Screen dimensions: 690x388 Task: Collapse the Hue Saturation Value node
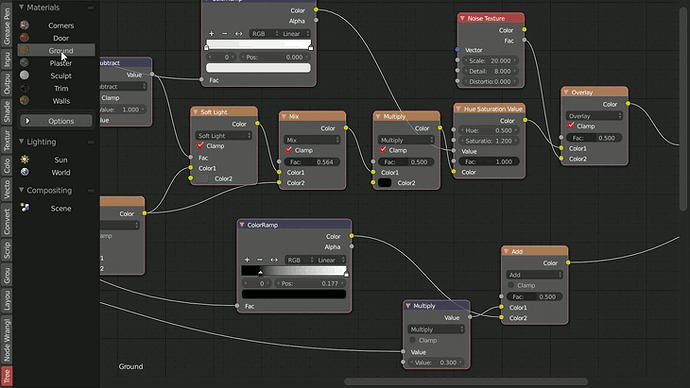pyautogui.click(x=459, y=109)
